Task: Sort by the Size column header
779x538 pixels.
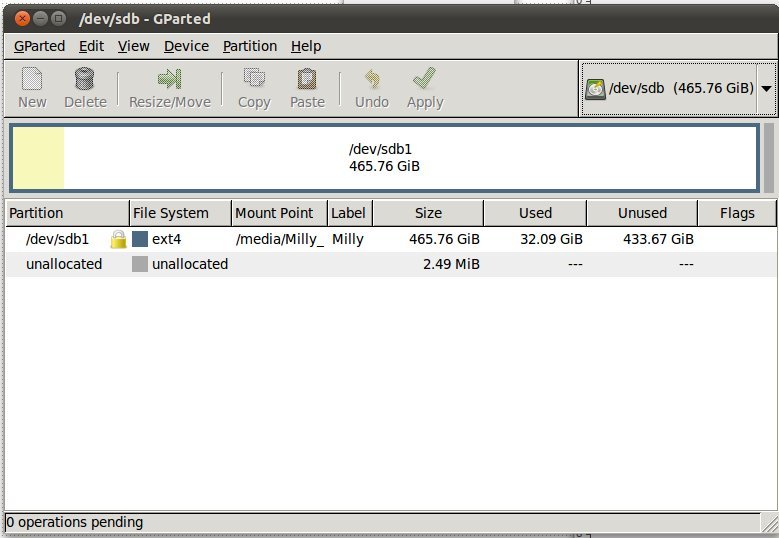Action: point(428,213)
